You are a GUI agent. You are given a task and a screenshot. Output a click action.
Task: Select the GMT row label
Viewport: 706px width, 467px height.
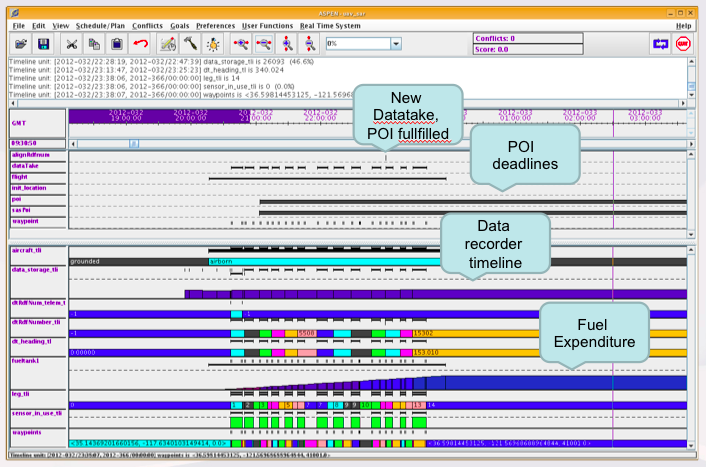(x=38, y=123)
